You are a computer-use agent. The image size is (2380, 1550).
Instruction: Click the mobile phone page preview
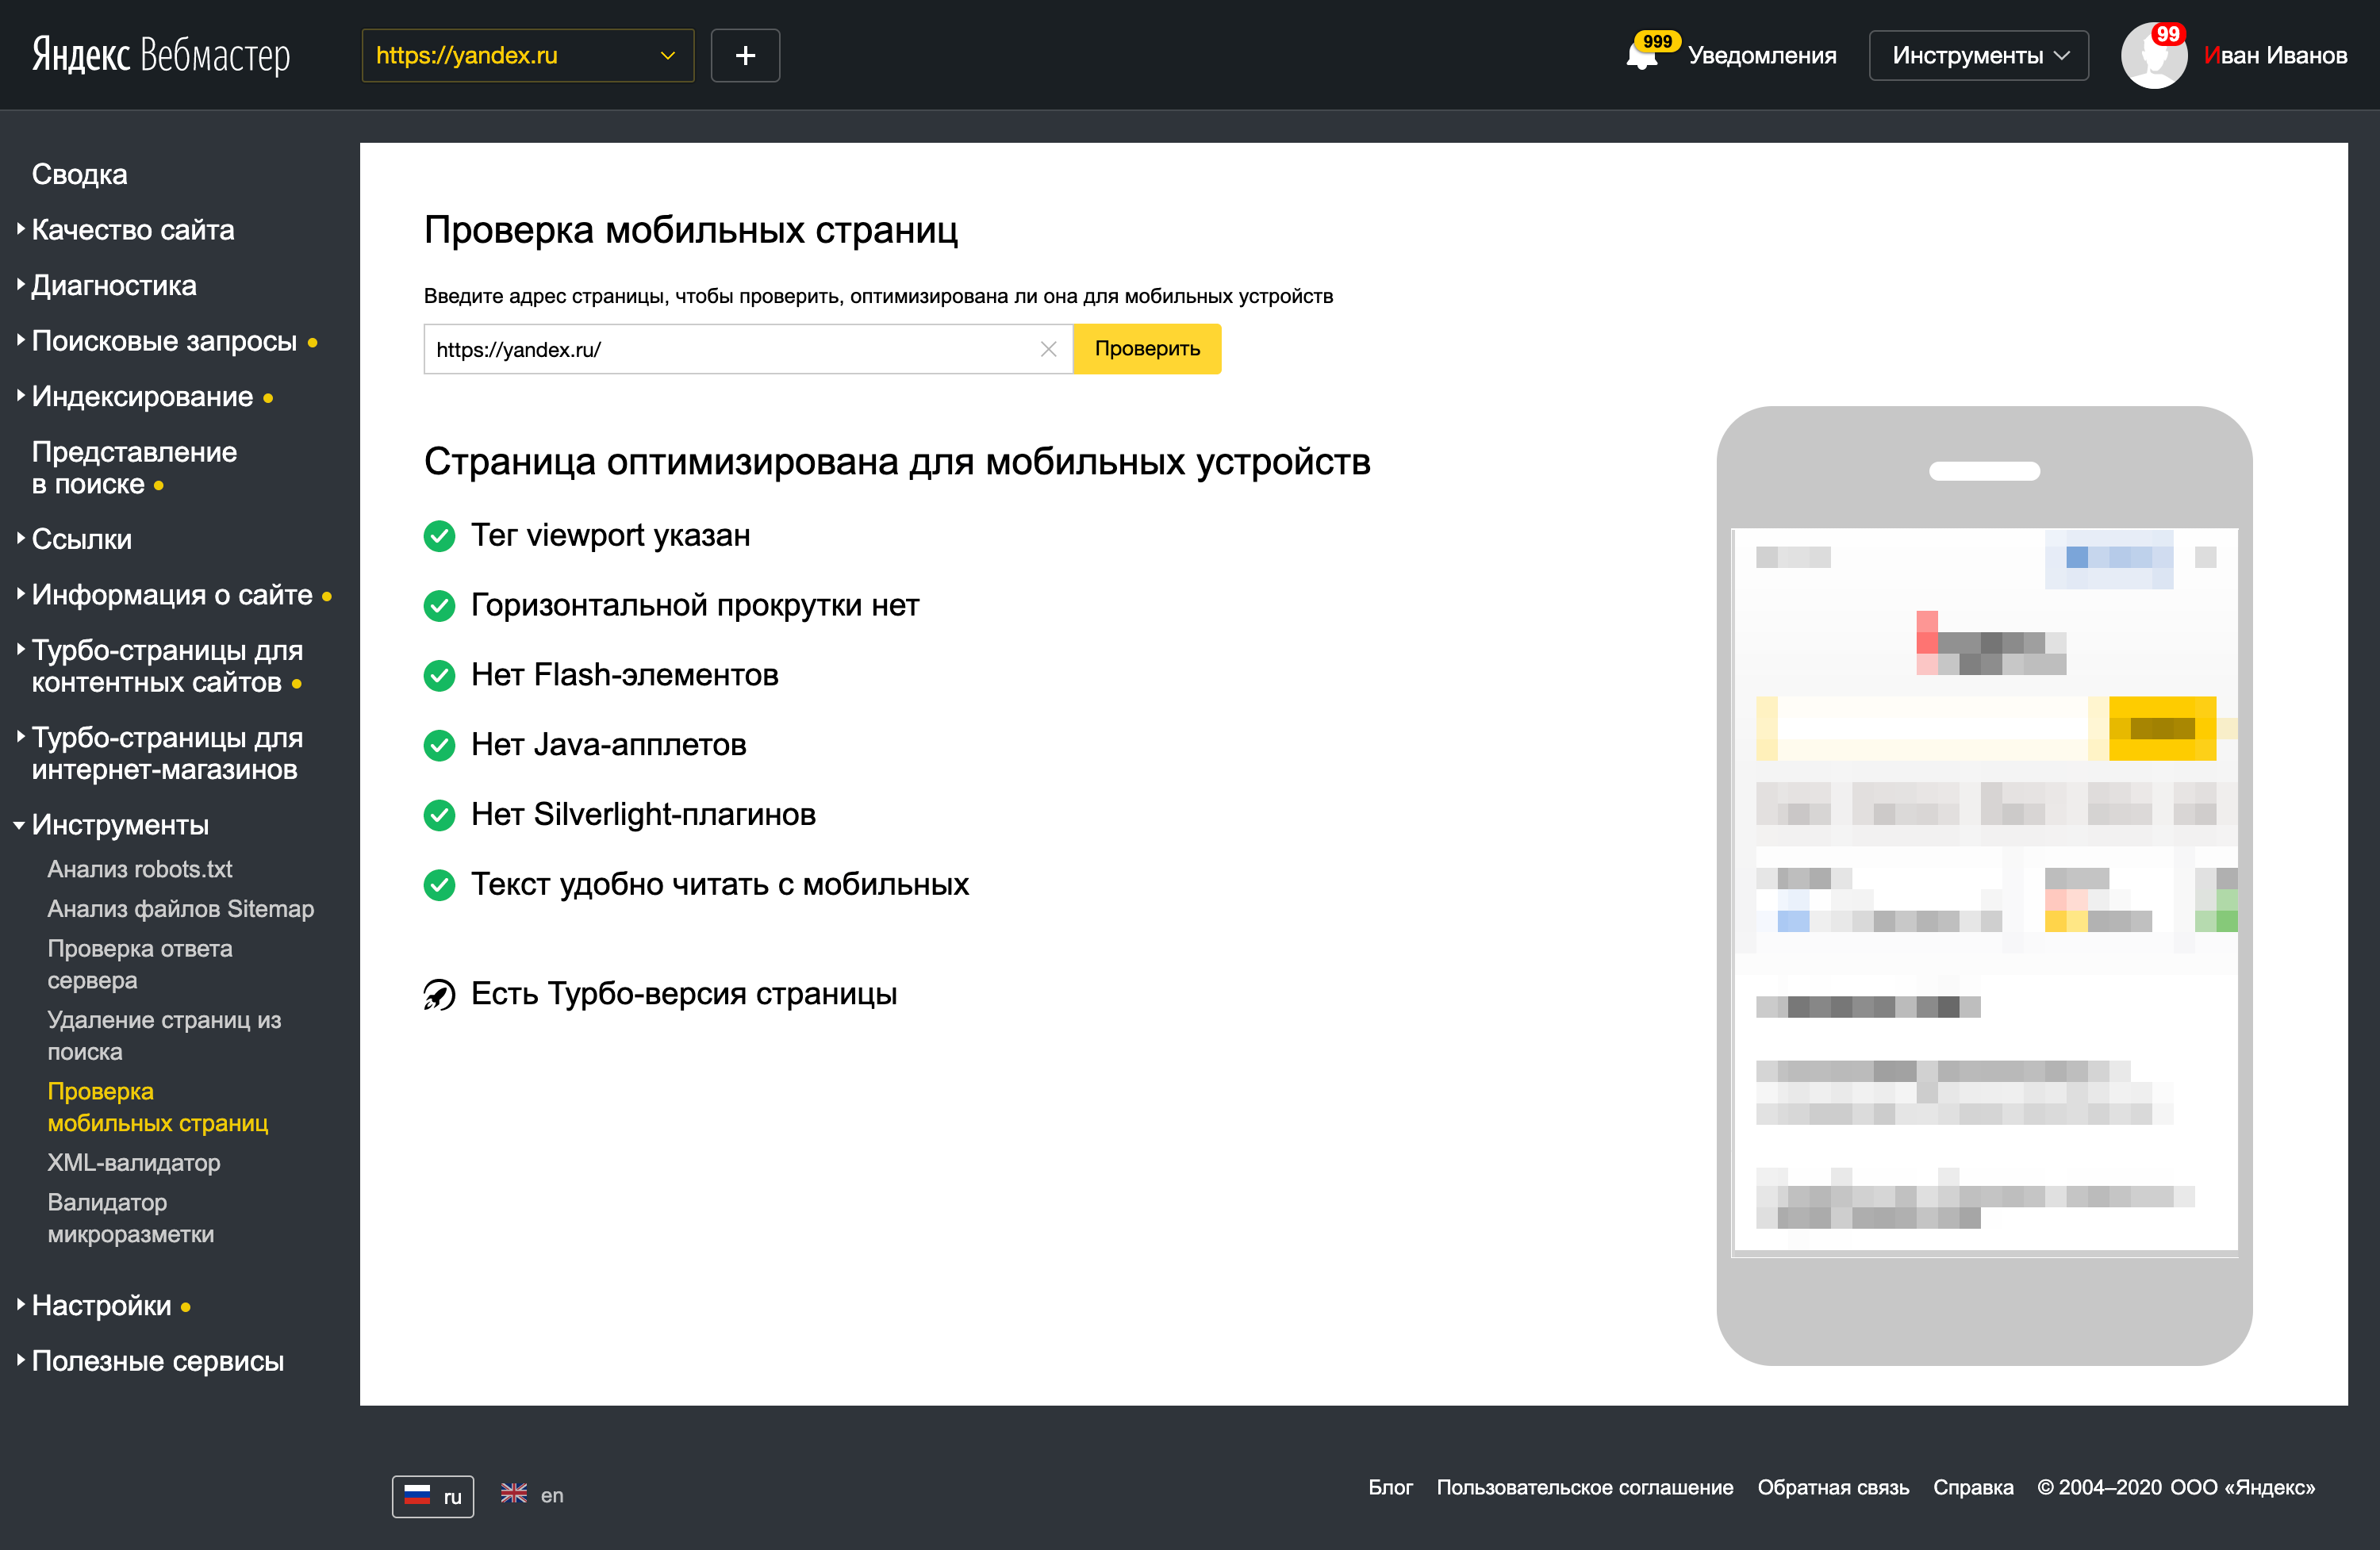1985,887
